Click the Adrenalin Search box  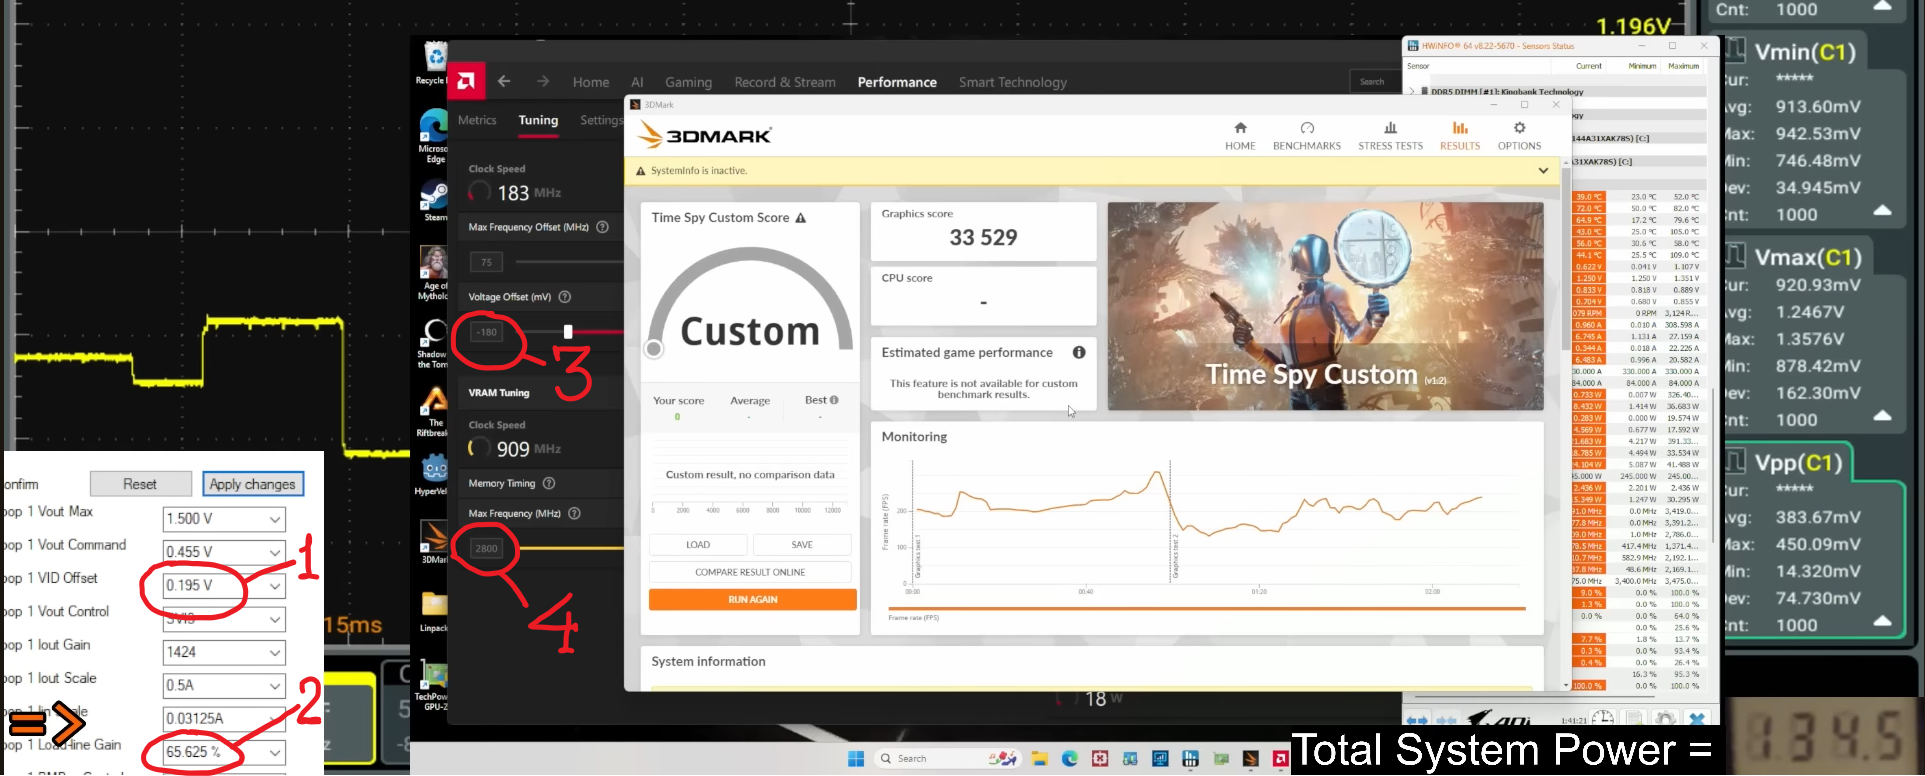[x=1378, y=82]
